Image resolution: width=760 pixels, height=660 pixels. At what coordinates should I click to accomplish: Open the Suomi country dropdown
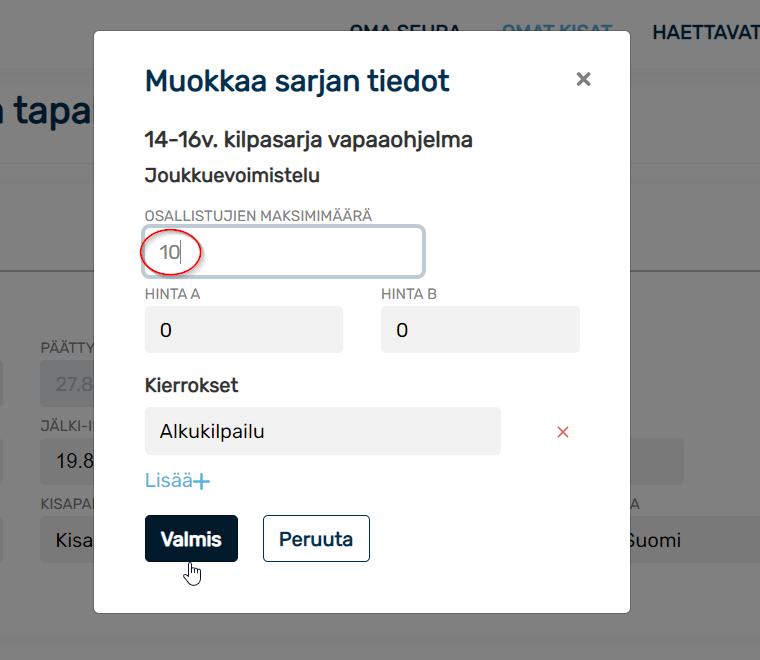coord(695,539)
